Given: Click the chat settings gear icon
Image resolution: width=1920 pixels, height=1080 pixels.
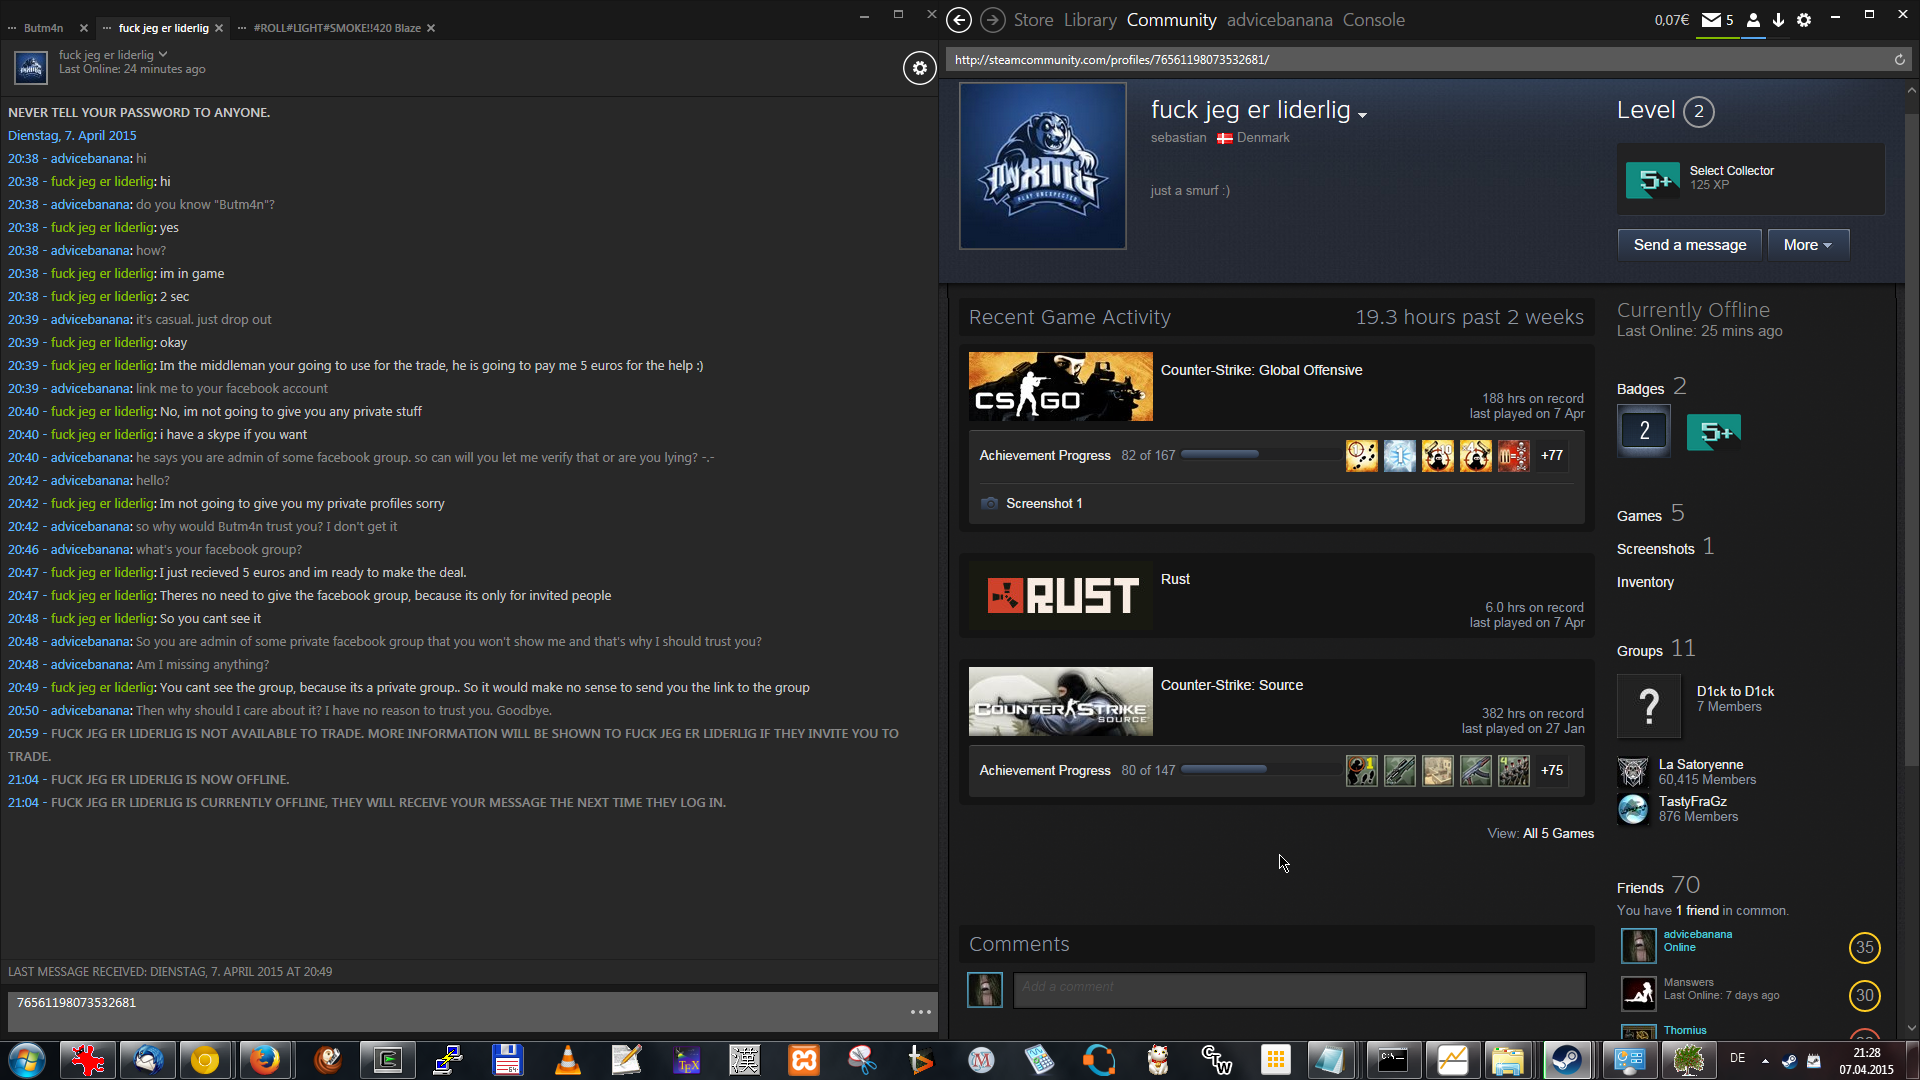Looking at the screenshot, I should [919, 68].
